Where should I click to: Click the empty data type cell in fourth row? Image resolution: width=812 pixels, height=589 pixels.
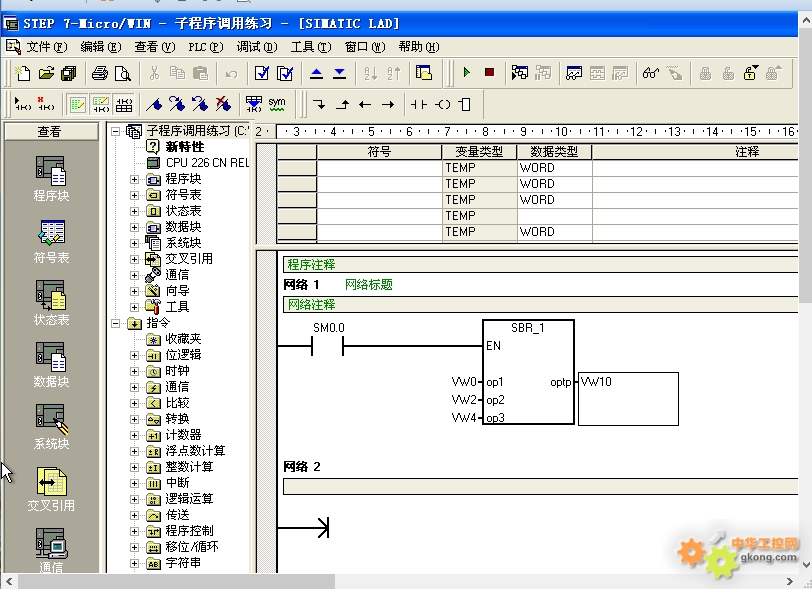click(554, 216)
